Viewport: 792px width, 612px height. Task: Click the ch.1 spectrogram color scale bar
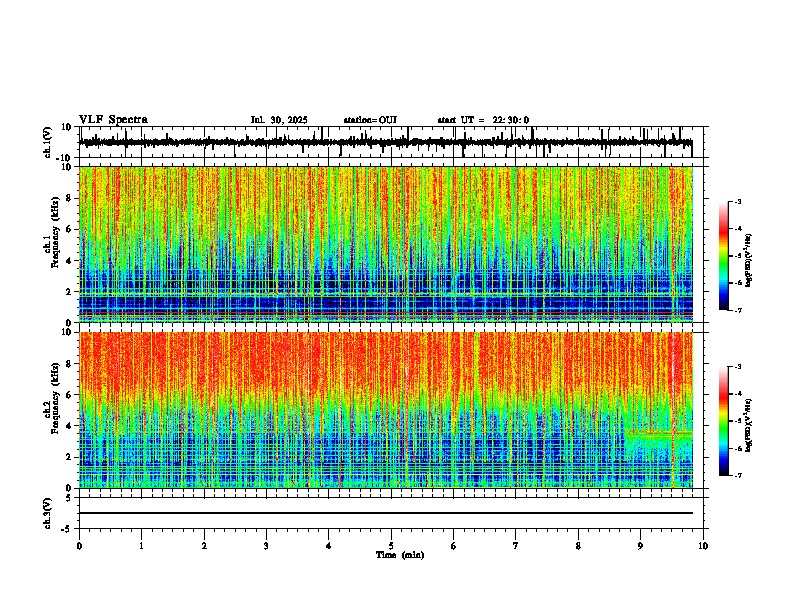coord(724,256)
